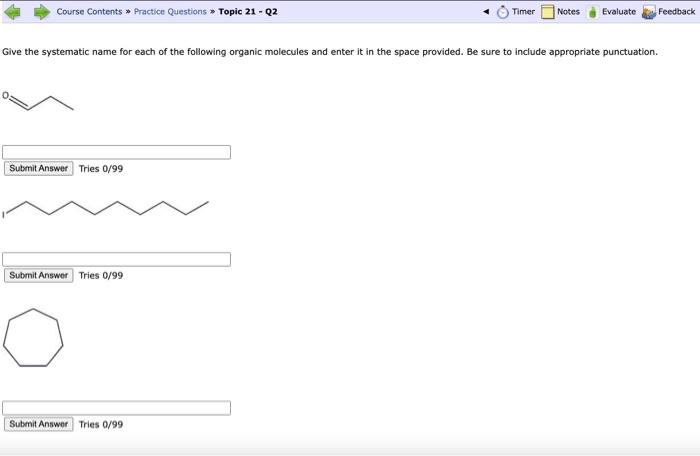The height and width of the screenshot is (456, 700).
Task: Click the question instruction text
Action: coord(330,52)
